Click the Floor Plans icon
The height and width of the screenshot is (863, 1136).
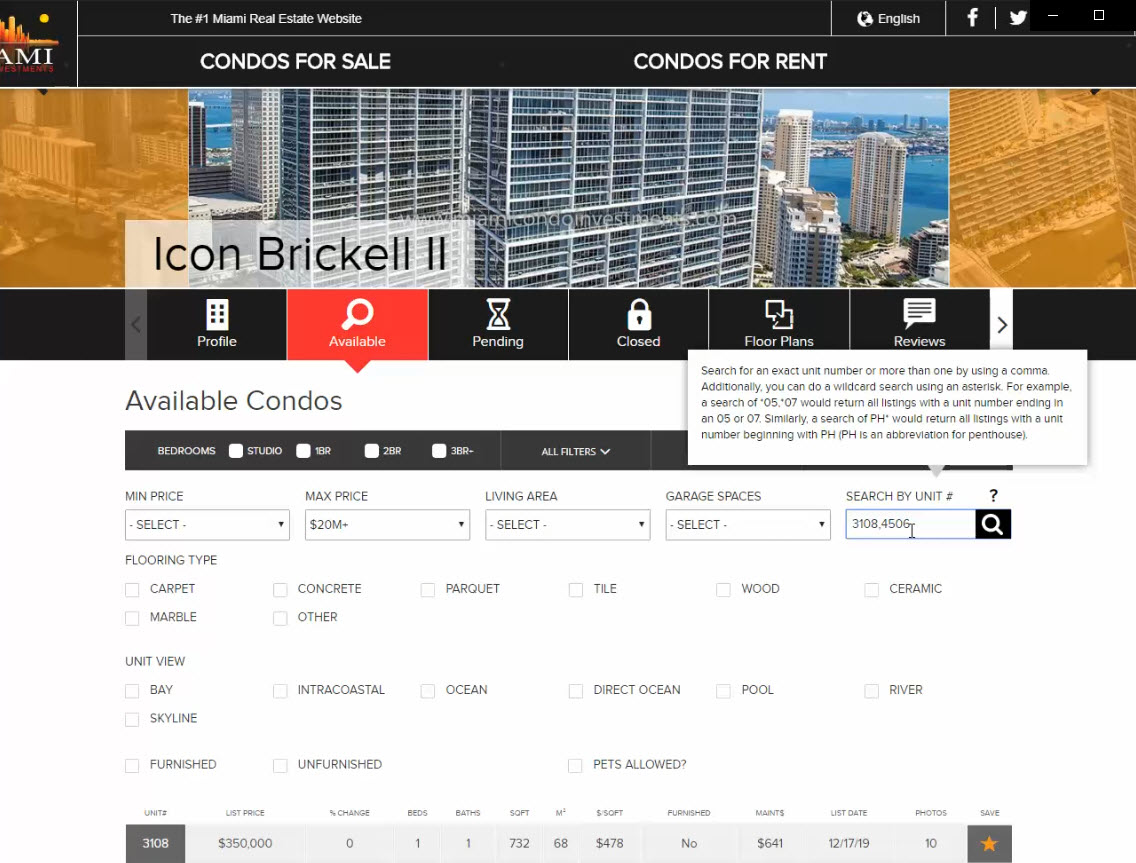(778, 314)
